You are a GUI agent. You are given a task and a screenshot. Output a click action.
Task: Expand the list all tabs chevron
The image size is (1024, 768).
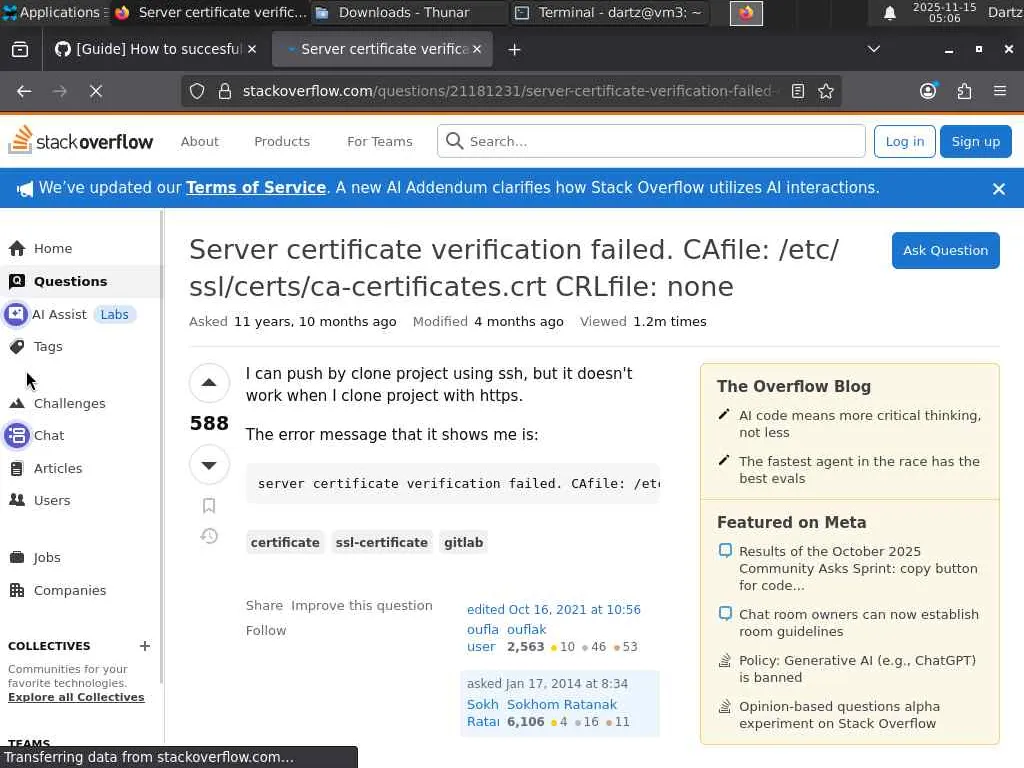point(873,49)
